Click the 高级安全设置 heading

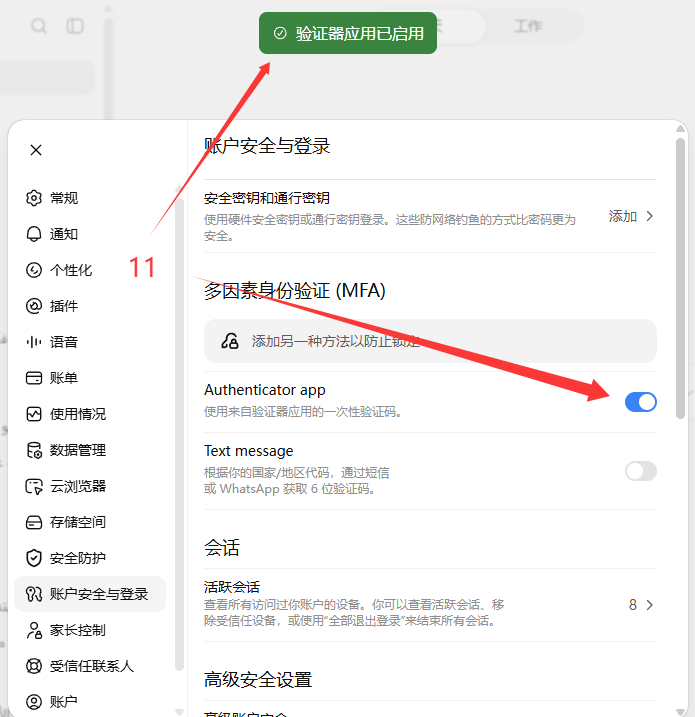tap(258, 680)
